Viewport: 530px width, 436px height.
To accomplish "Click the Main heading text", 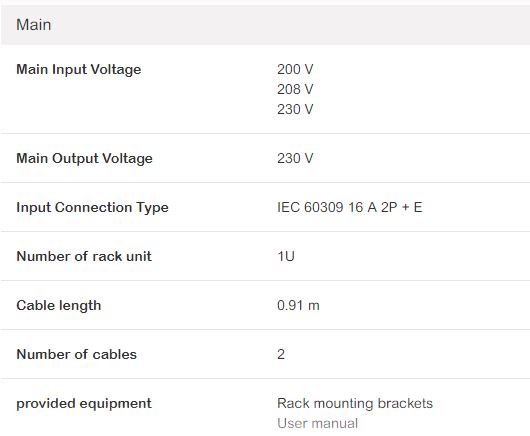I will [x=33, y=25].
